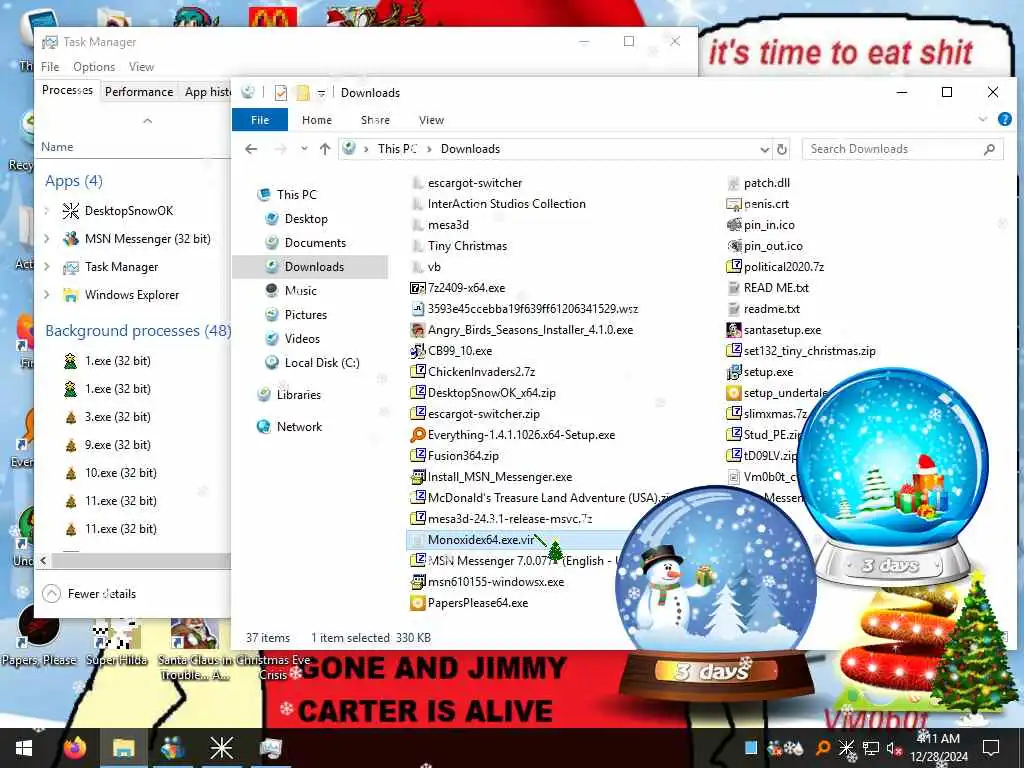Select Desktop in navigation pane

point(306,219)
